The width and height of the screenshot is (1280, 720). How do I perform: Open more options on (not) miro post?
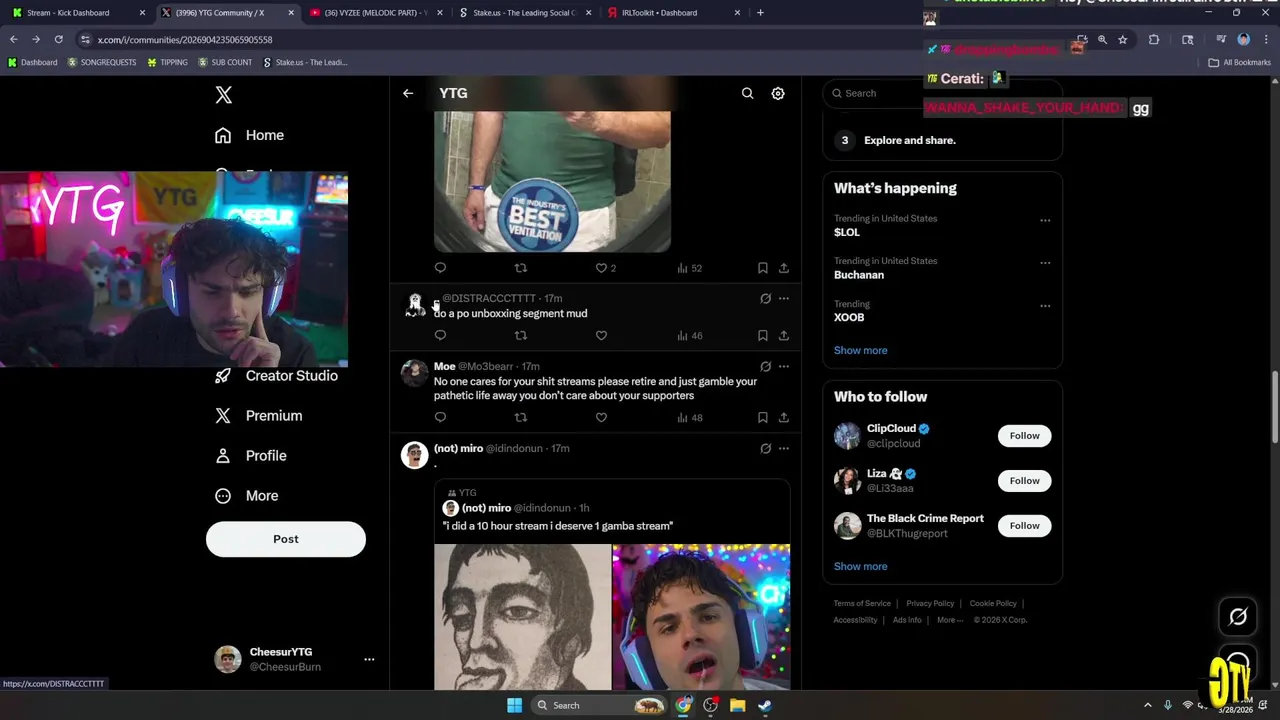pos(784,448)
